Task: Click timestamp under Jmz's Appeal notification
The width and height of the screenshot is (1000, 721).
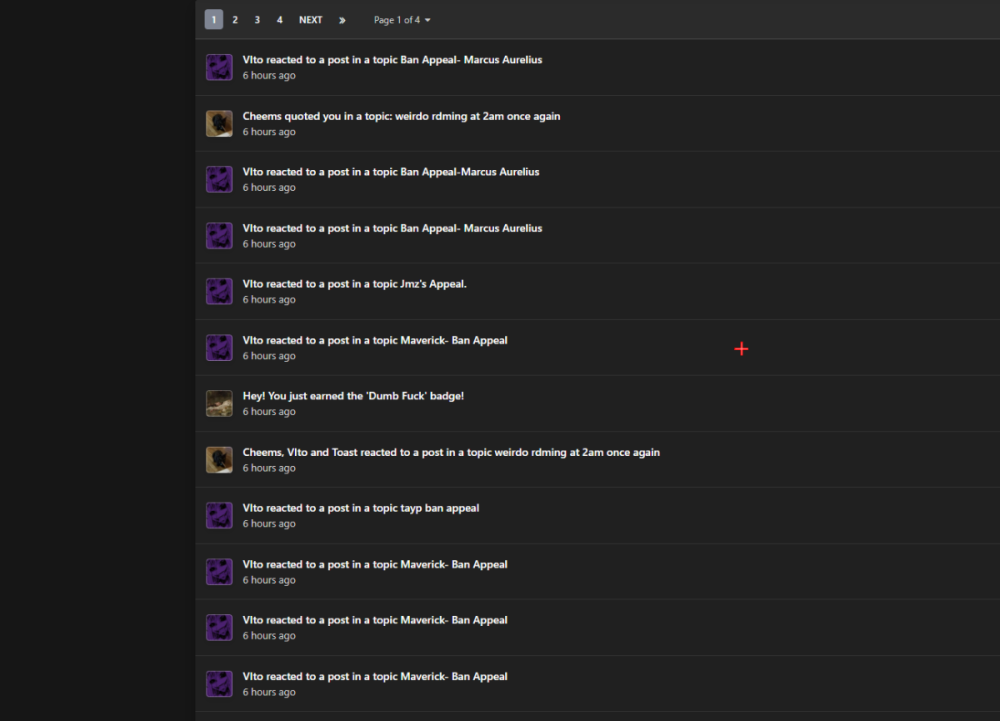Action: click(x=269, y=300)
